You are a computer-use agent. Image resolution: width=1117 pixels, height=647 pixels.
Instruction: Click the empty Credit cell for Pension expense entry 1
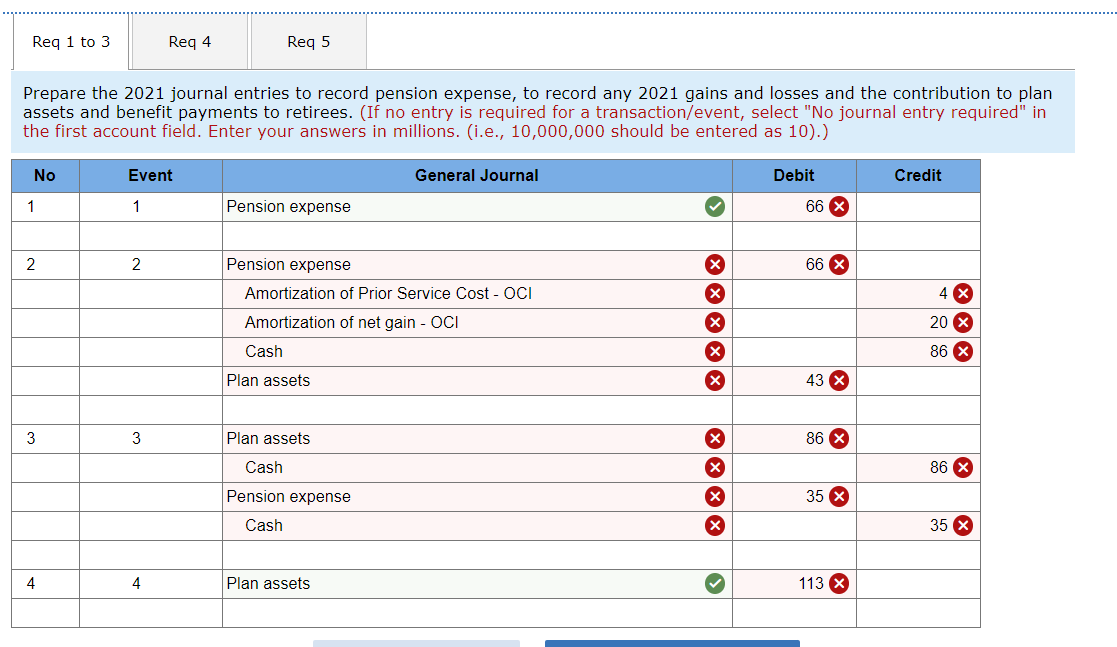917,206
